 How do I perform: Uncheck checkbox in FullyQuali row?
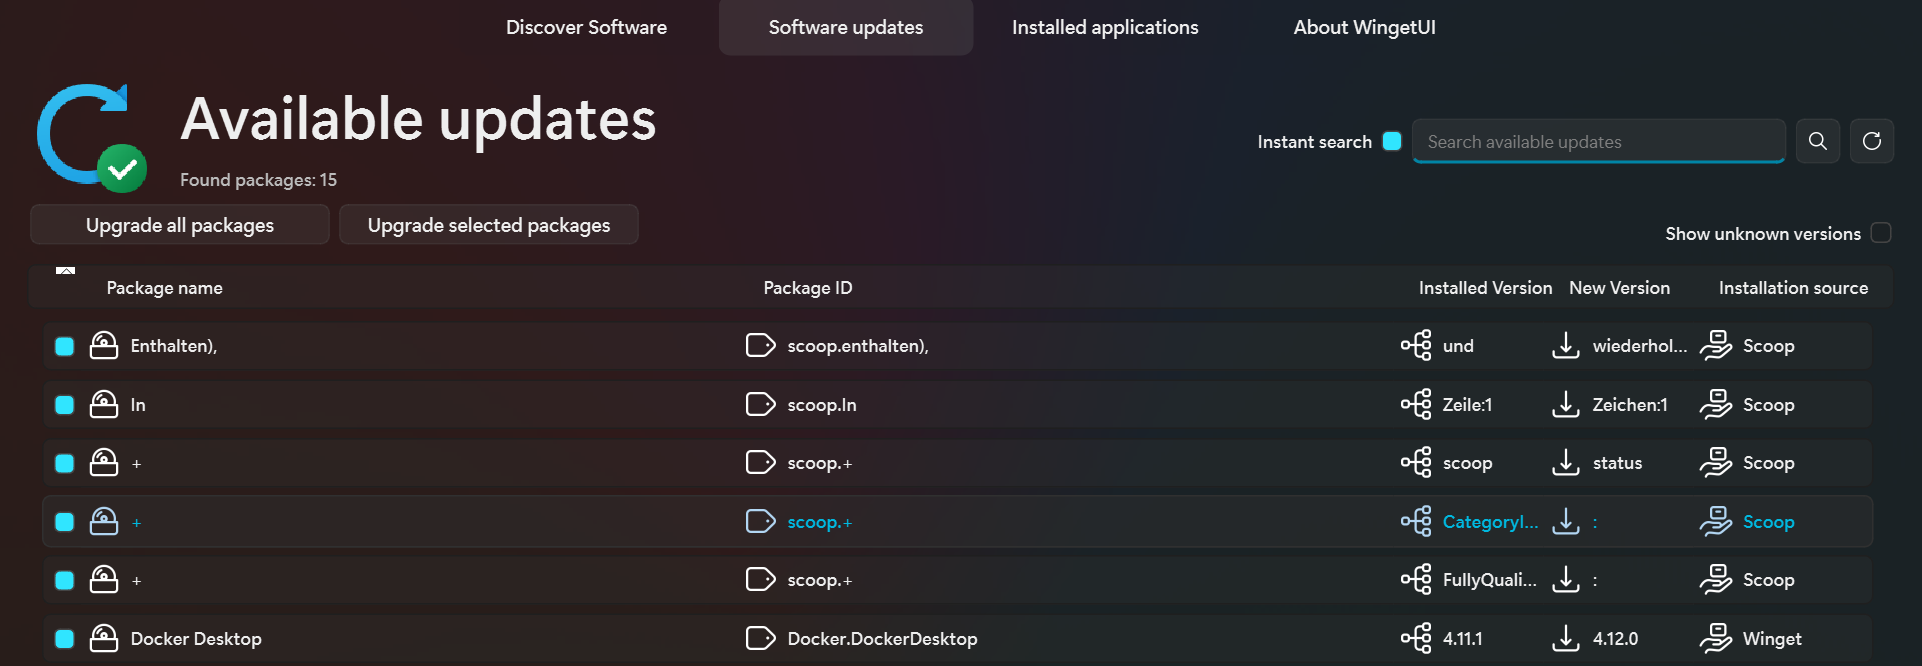(x=65, y=580)
